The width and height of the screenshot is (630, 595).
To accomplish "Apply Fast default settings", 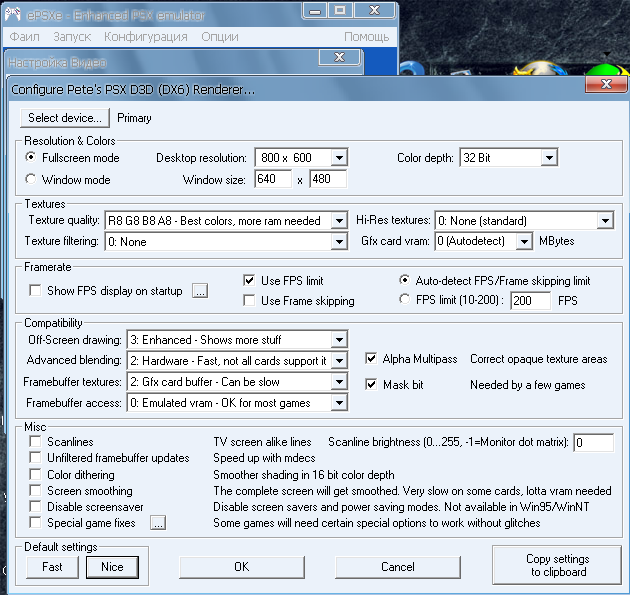I will coord(52,567).
